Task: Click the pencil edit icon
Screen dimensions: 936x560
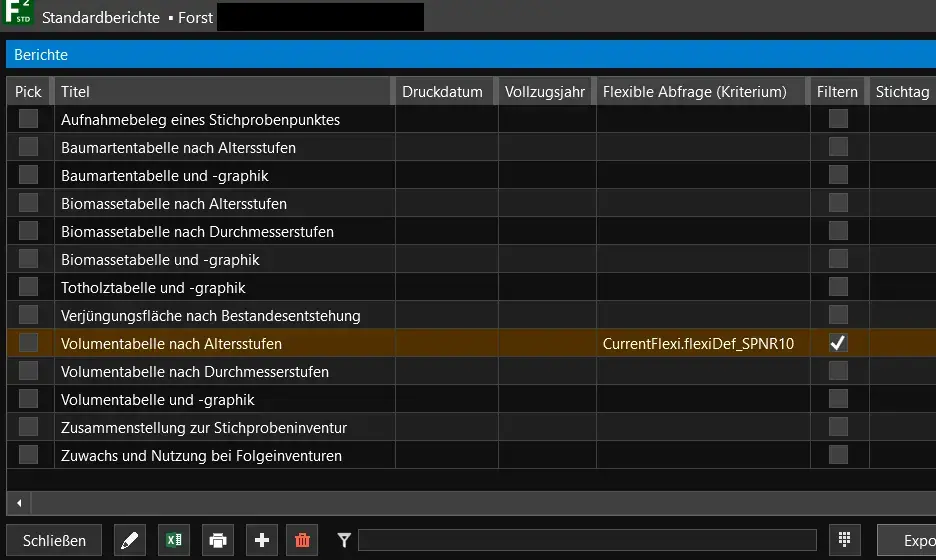Action: tap(128, 541)
